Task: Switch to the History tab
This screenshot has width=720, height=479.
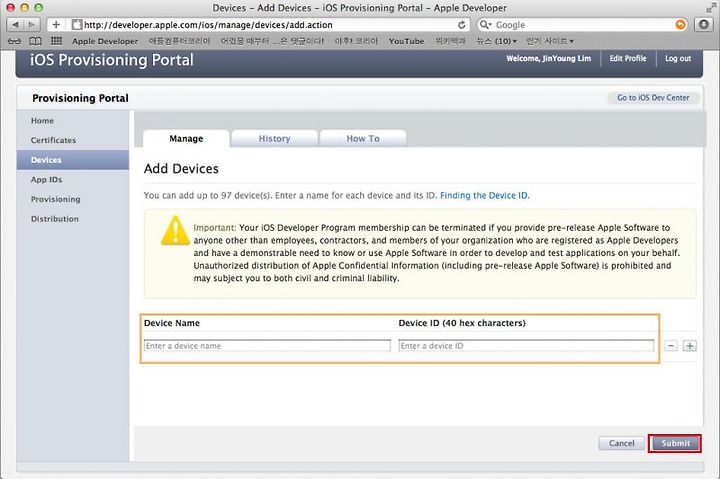Action: point(275,139)
